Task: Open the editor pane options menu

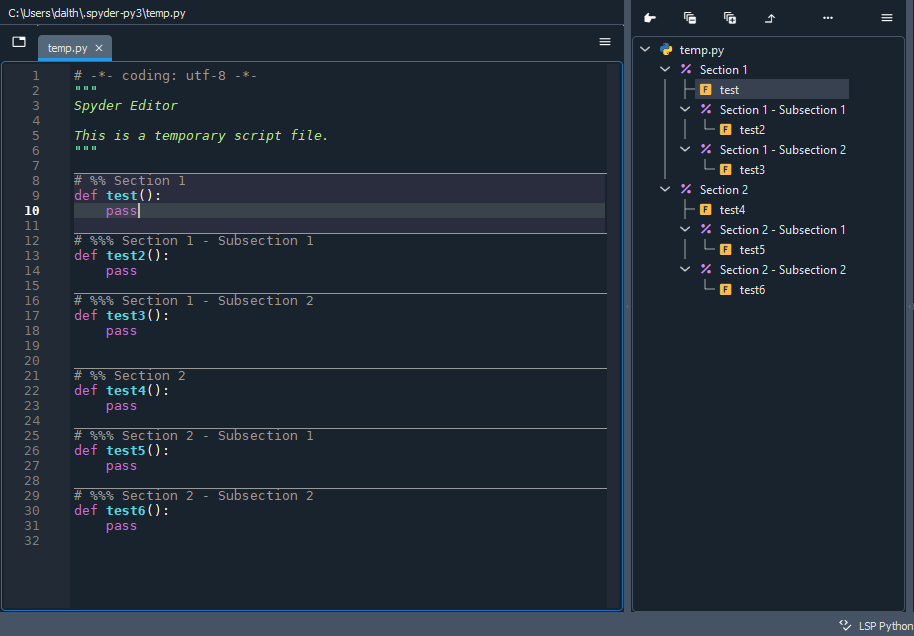Action: [604, 41]
